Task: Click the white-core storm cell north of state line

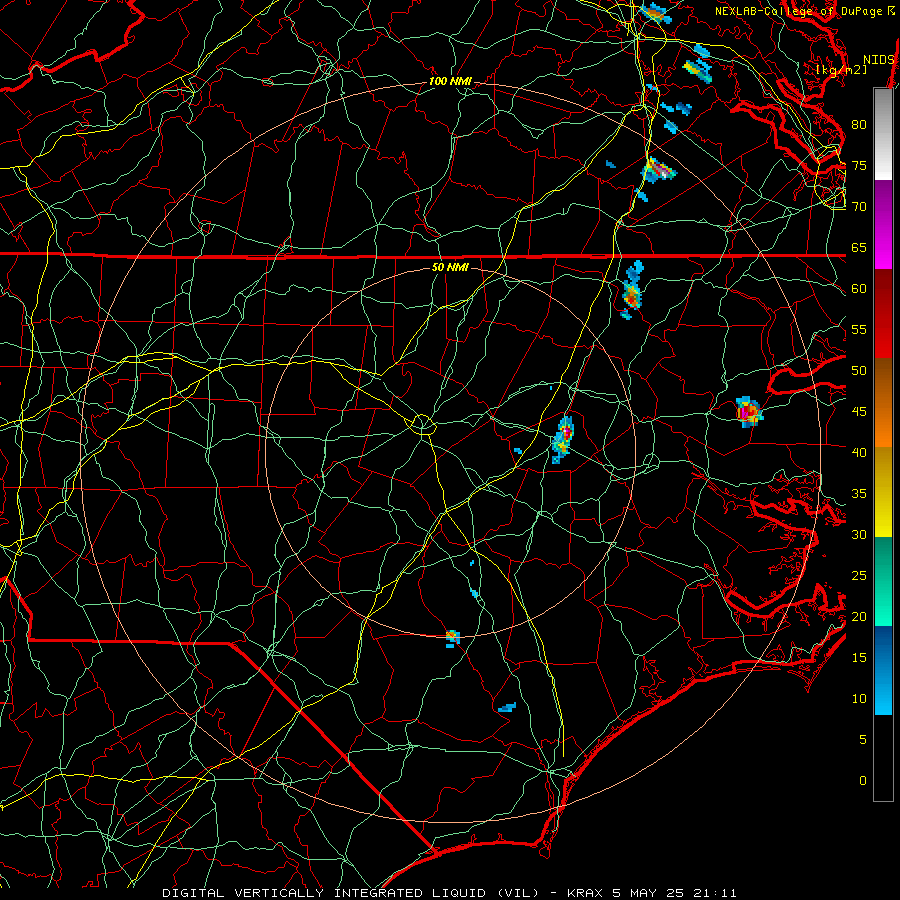Action: [658, 170]
